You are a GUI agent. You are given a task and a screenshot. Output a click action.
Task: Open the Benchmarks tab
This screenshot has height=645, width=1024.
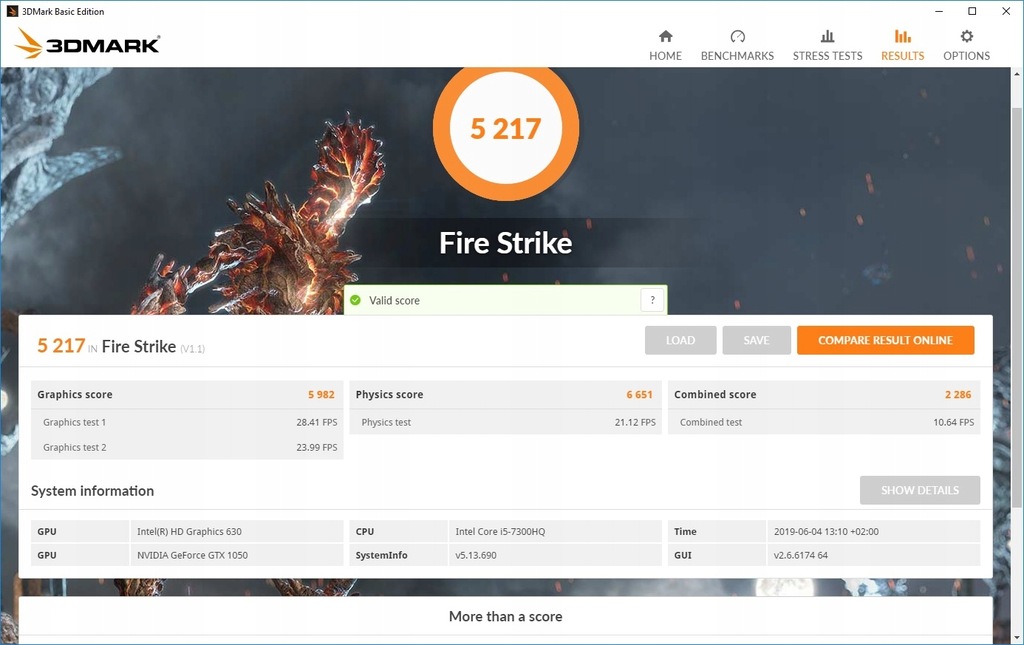click(x=737, y=45)
